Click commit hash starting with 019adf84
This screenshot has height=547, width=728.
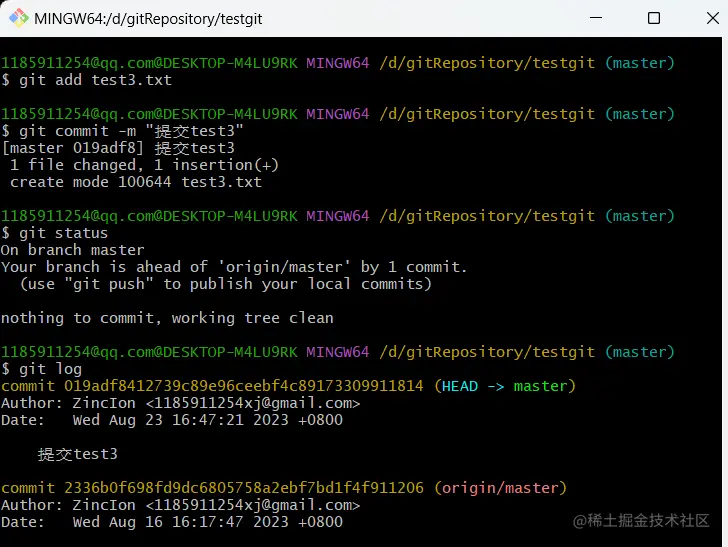[244, 386]
